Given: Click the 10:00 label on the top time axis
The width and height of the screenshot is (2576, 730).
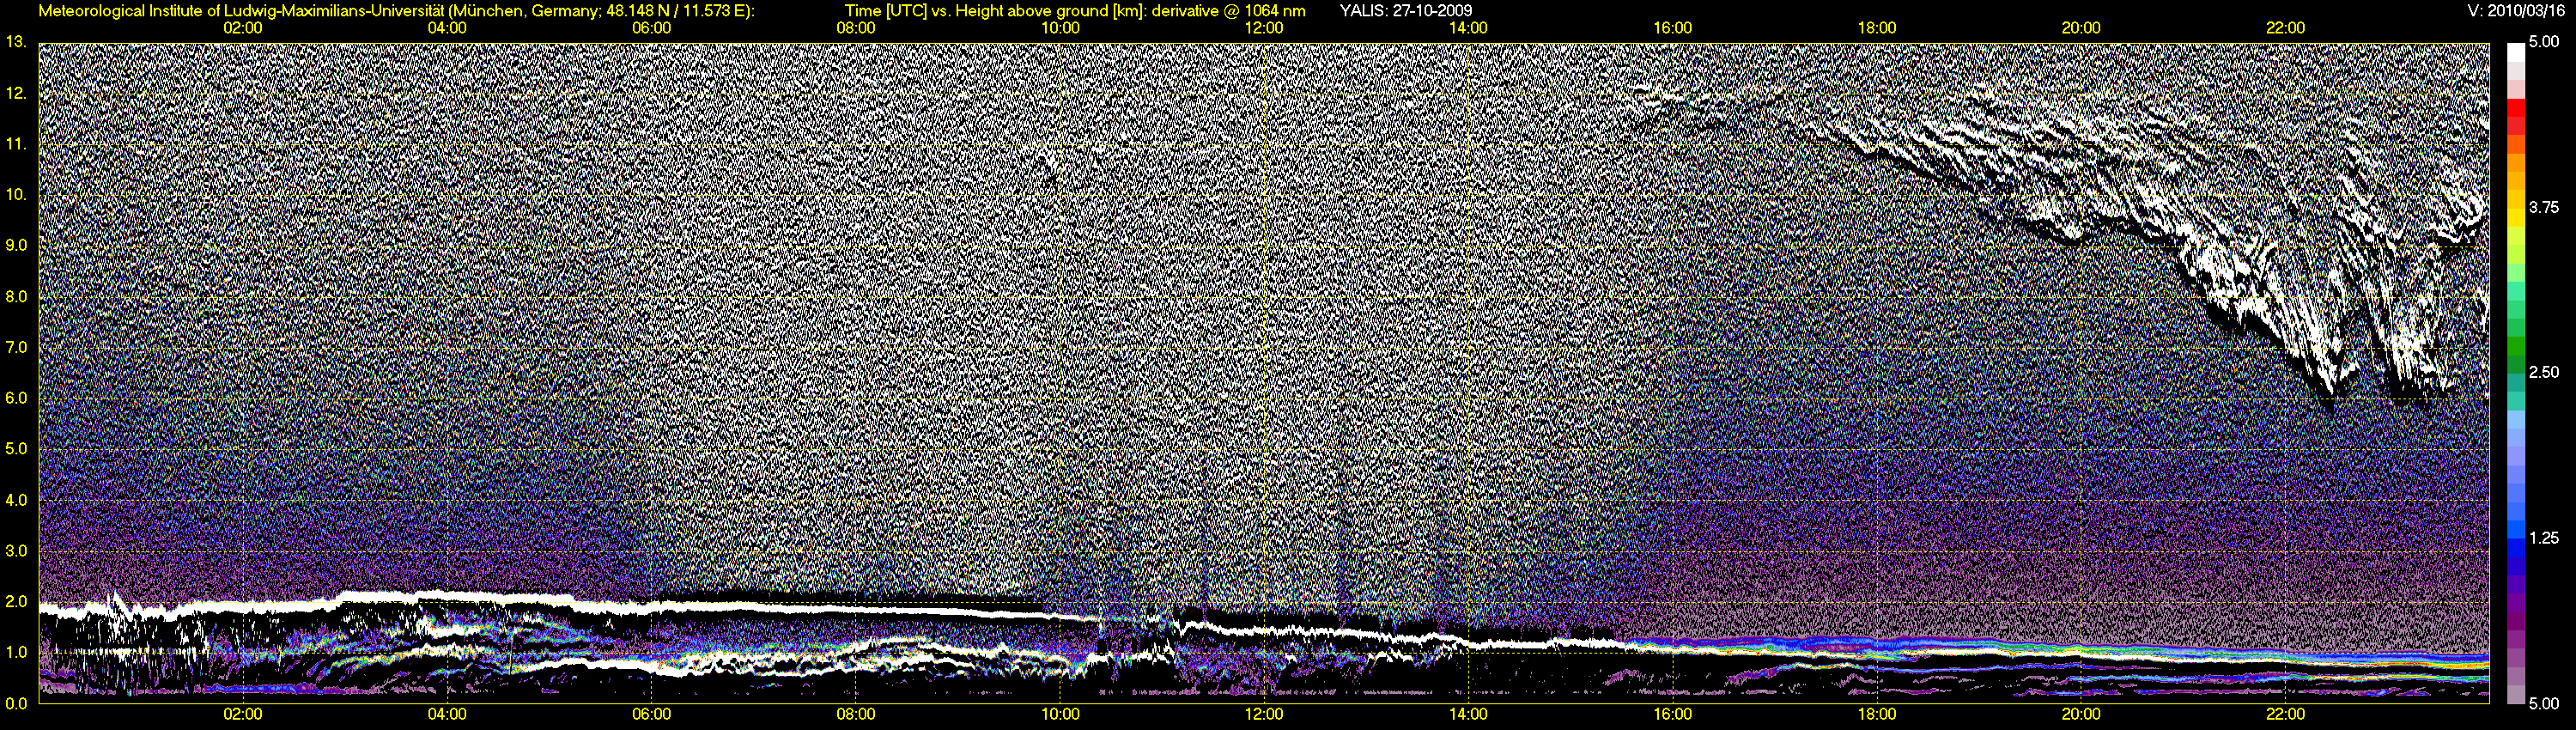Looking at the screenshot, I should [x=1060, y=28].
